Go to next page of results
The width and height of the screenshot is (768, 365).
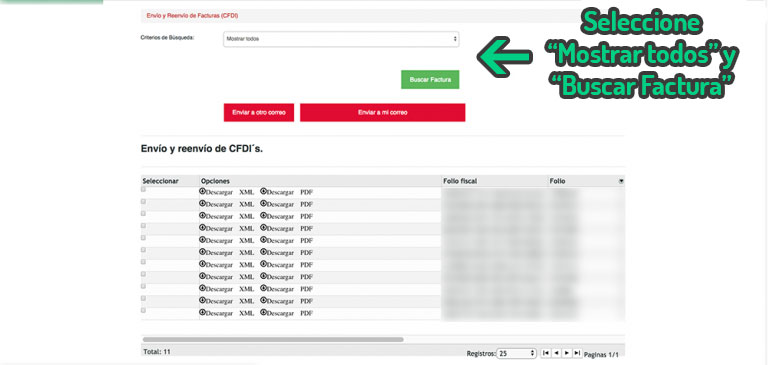pyautogui.click(x=567, y=353)
